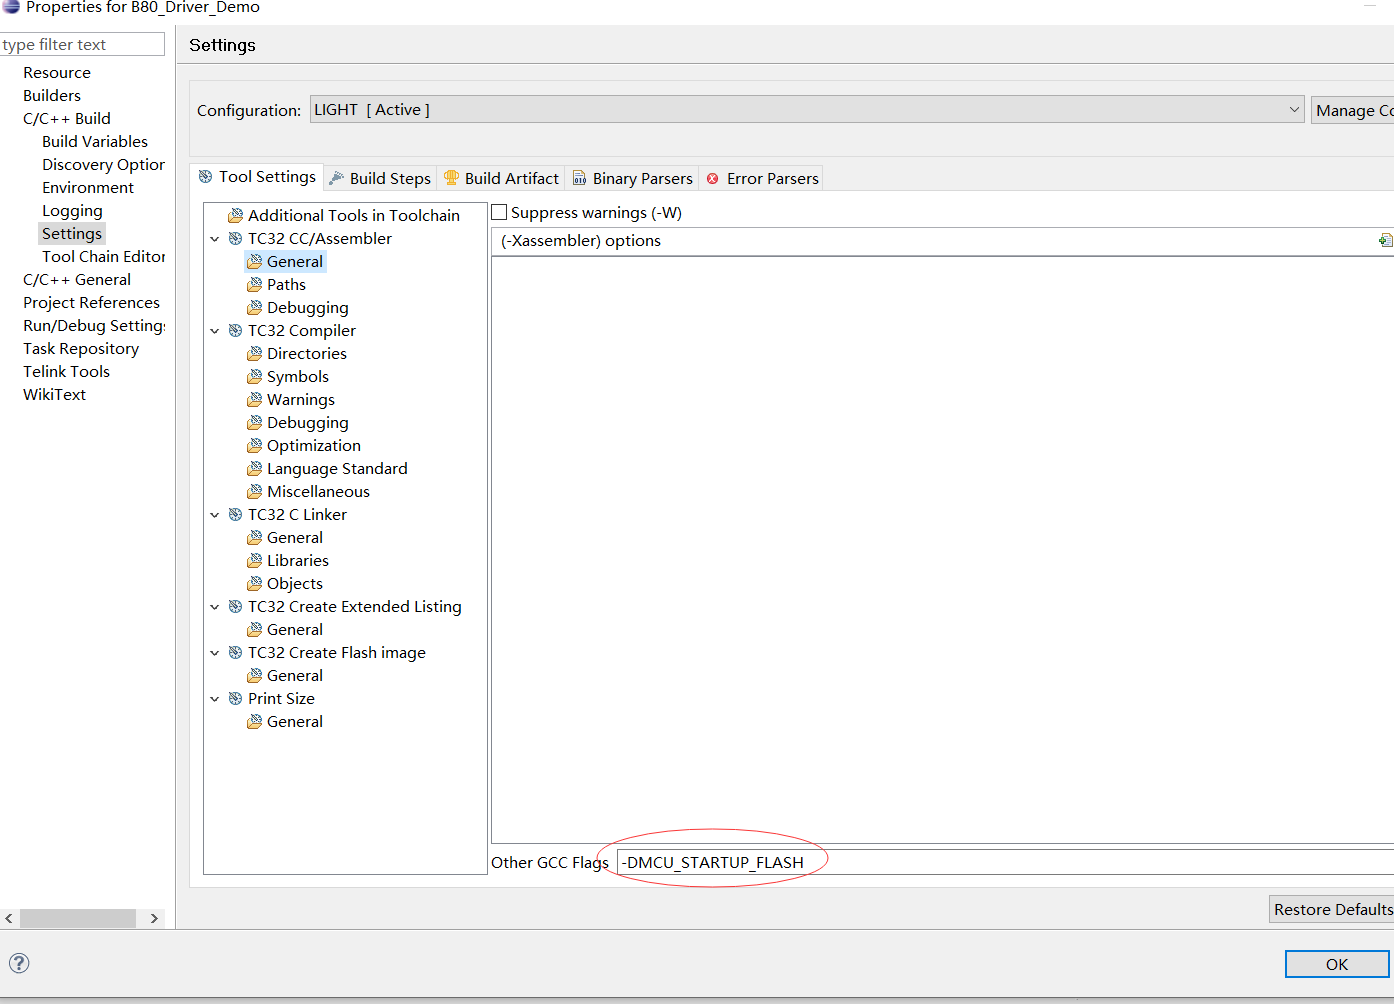Click the Libraries option icon

pos(255,560)
